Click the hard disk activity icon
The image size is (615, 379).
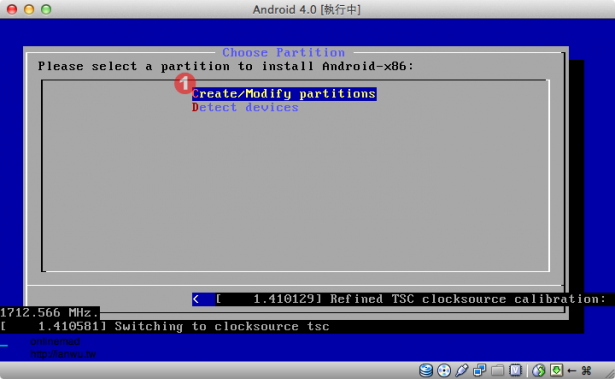pyautogui.click(x=426, y=370)
